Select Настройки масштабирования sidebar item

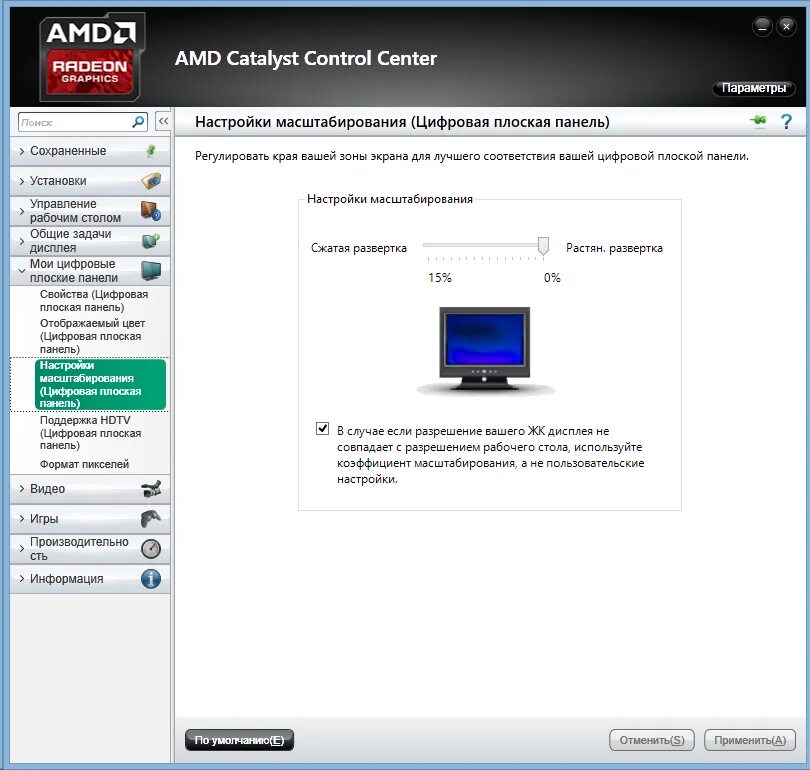point(100,384)
